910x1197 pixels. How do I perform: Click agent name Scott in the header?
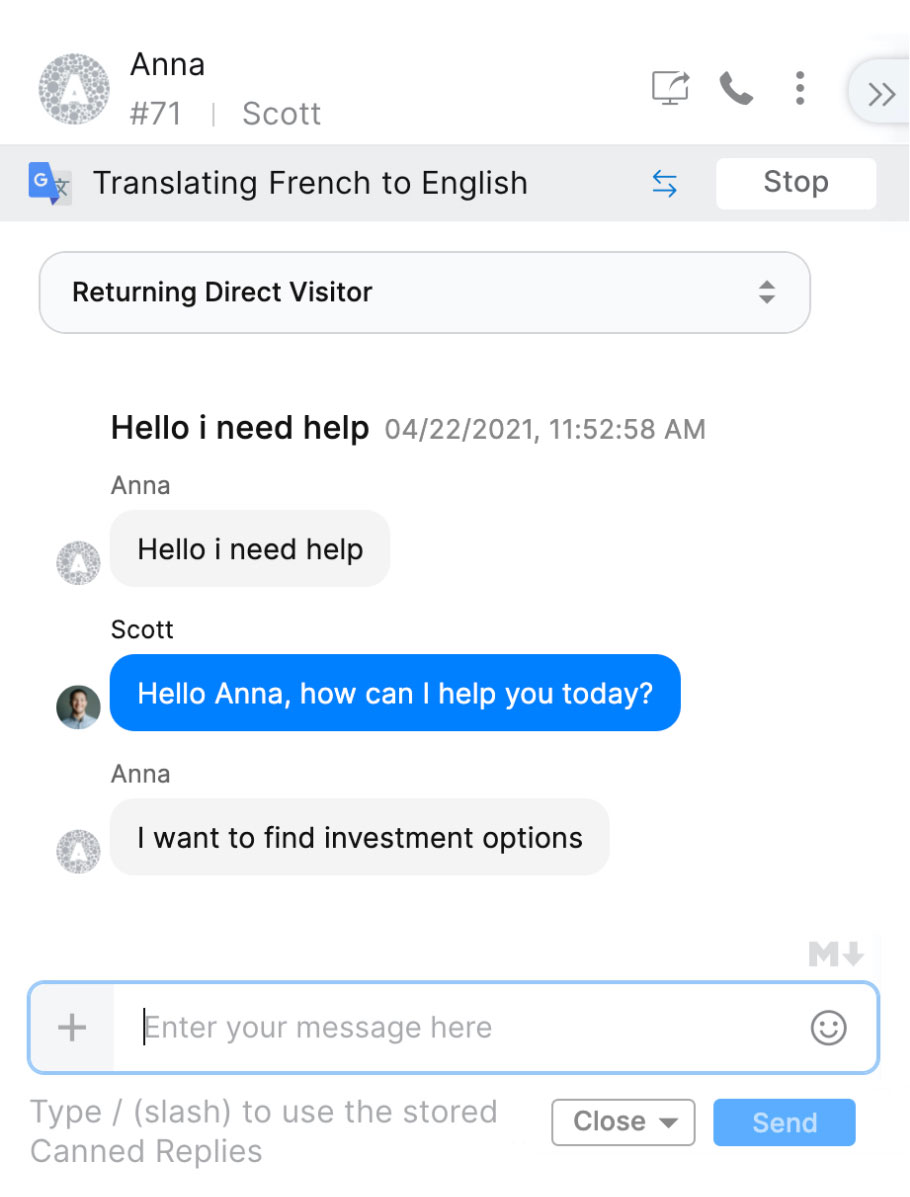pyautogui.click(x=281, y=113)
